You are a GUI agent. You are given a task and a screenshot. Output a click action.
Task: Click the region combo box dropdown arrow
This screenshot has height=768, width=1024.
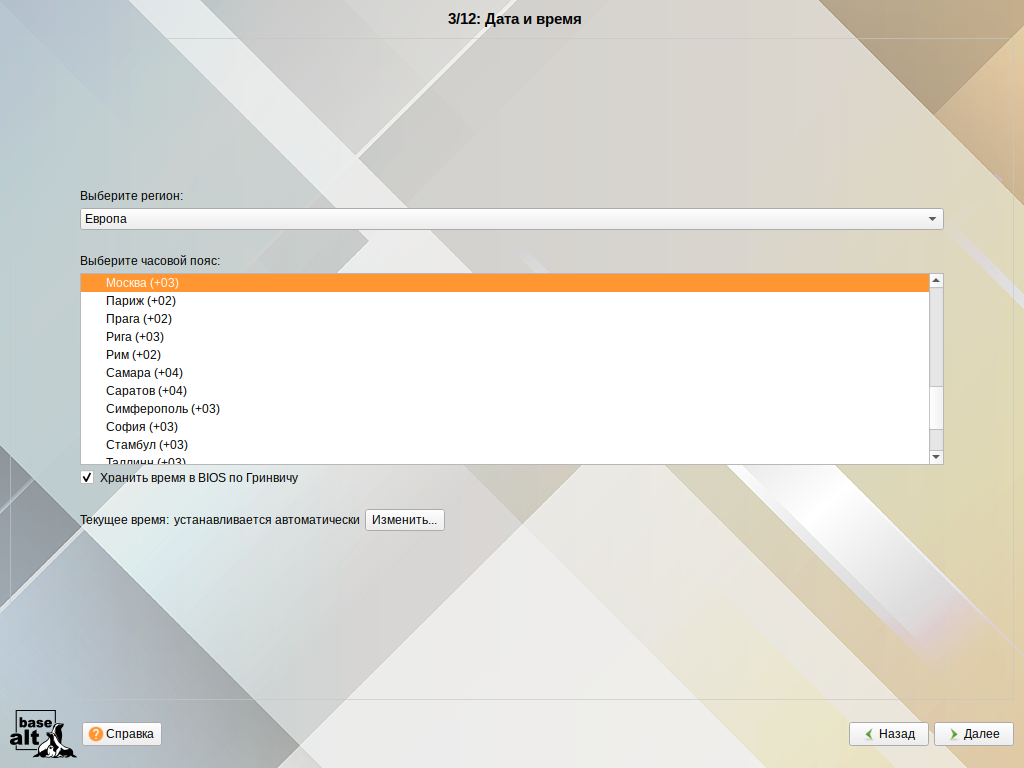pos(932,219)
